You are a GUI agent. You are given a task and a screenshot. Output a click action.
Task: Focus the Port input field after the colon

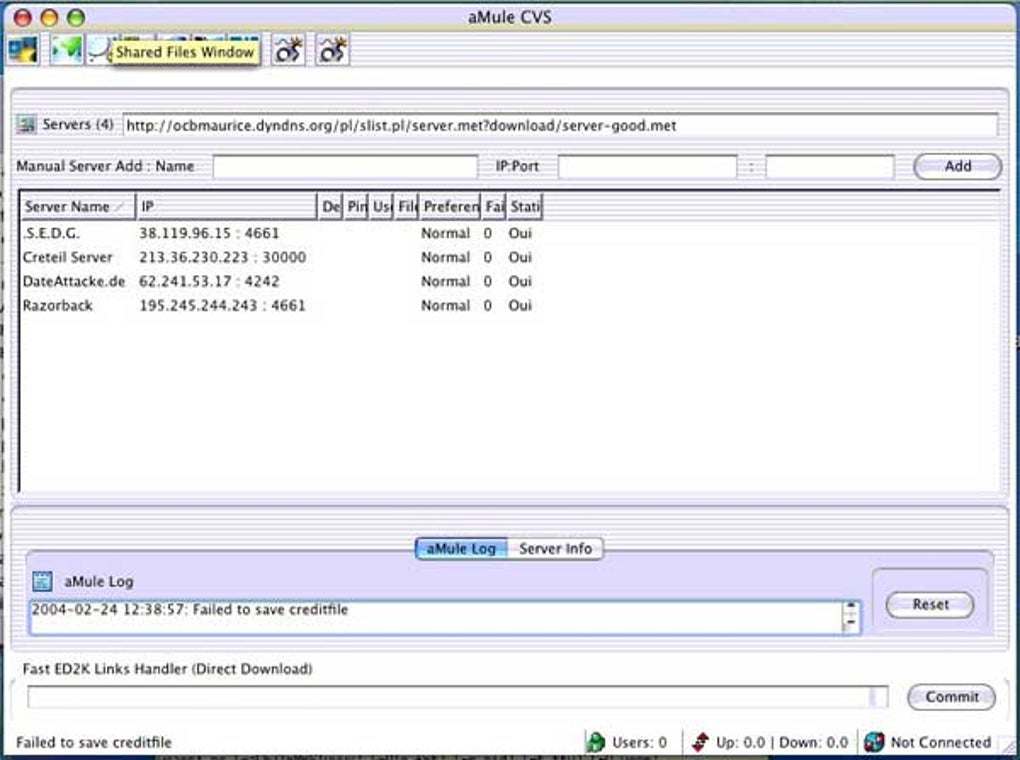coord(829,166)
